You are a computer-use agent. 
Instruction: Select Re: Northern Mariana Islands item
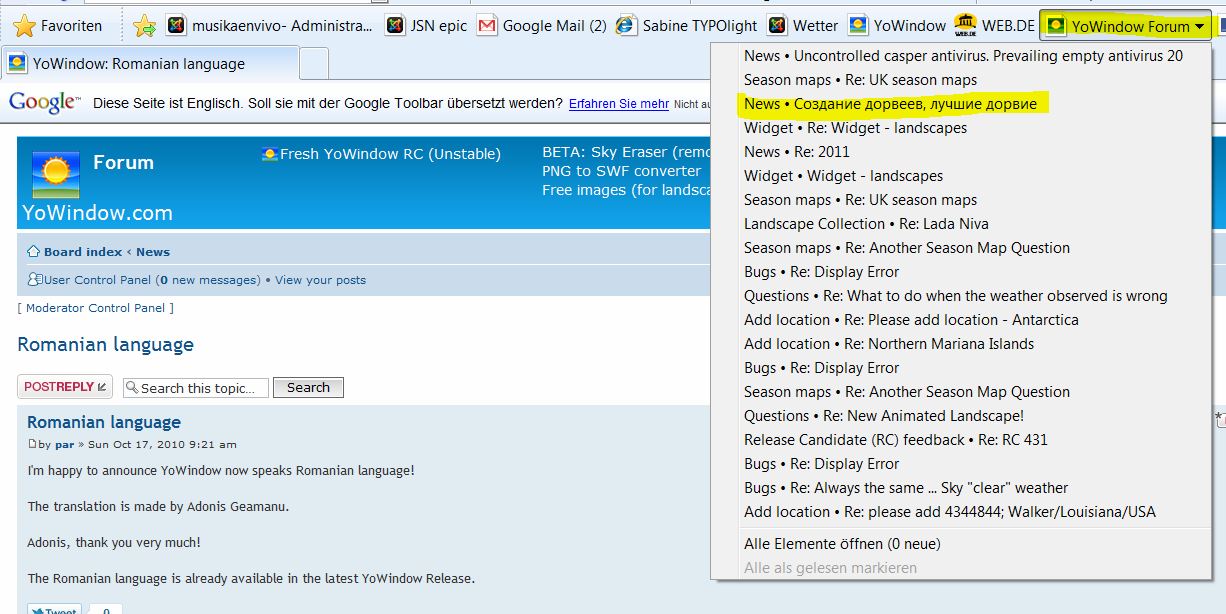pos(889,344)
